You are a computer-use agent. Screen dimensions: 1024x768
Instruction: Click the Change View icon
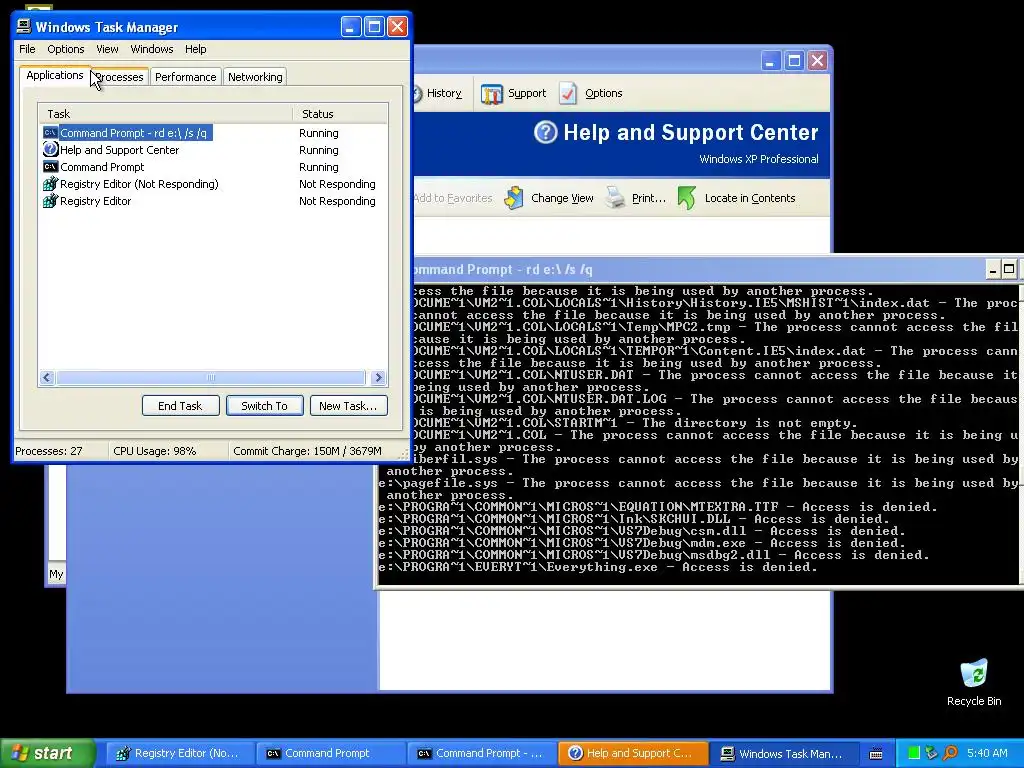tap(514, 198)
